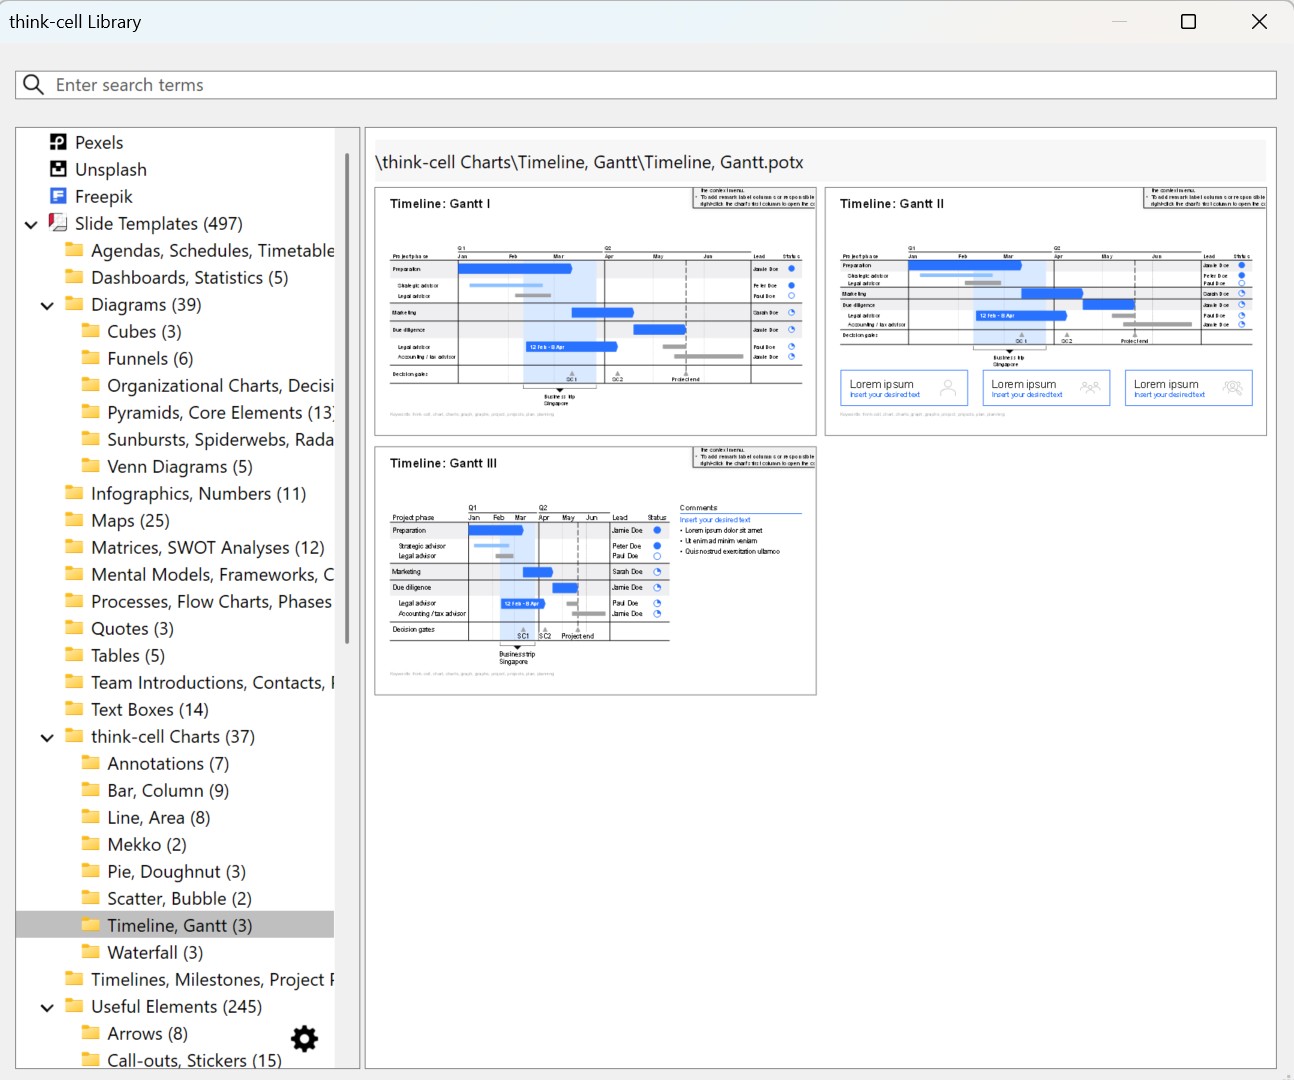Collapse the Diagrams folder chevron
The height and width of the screenshot is (1080, 1294).
[47, 305]
